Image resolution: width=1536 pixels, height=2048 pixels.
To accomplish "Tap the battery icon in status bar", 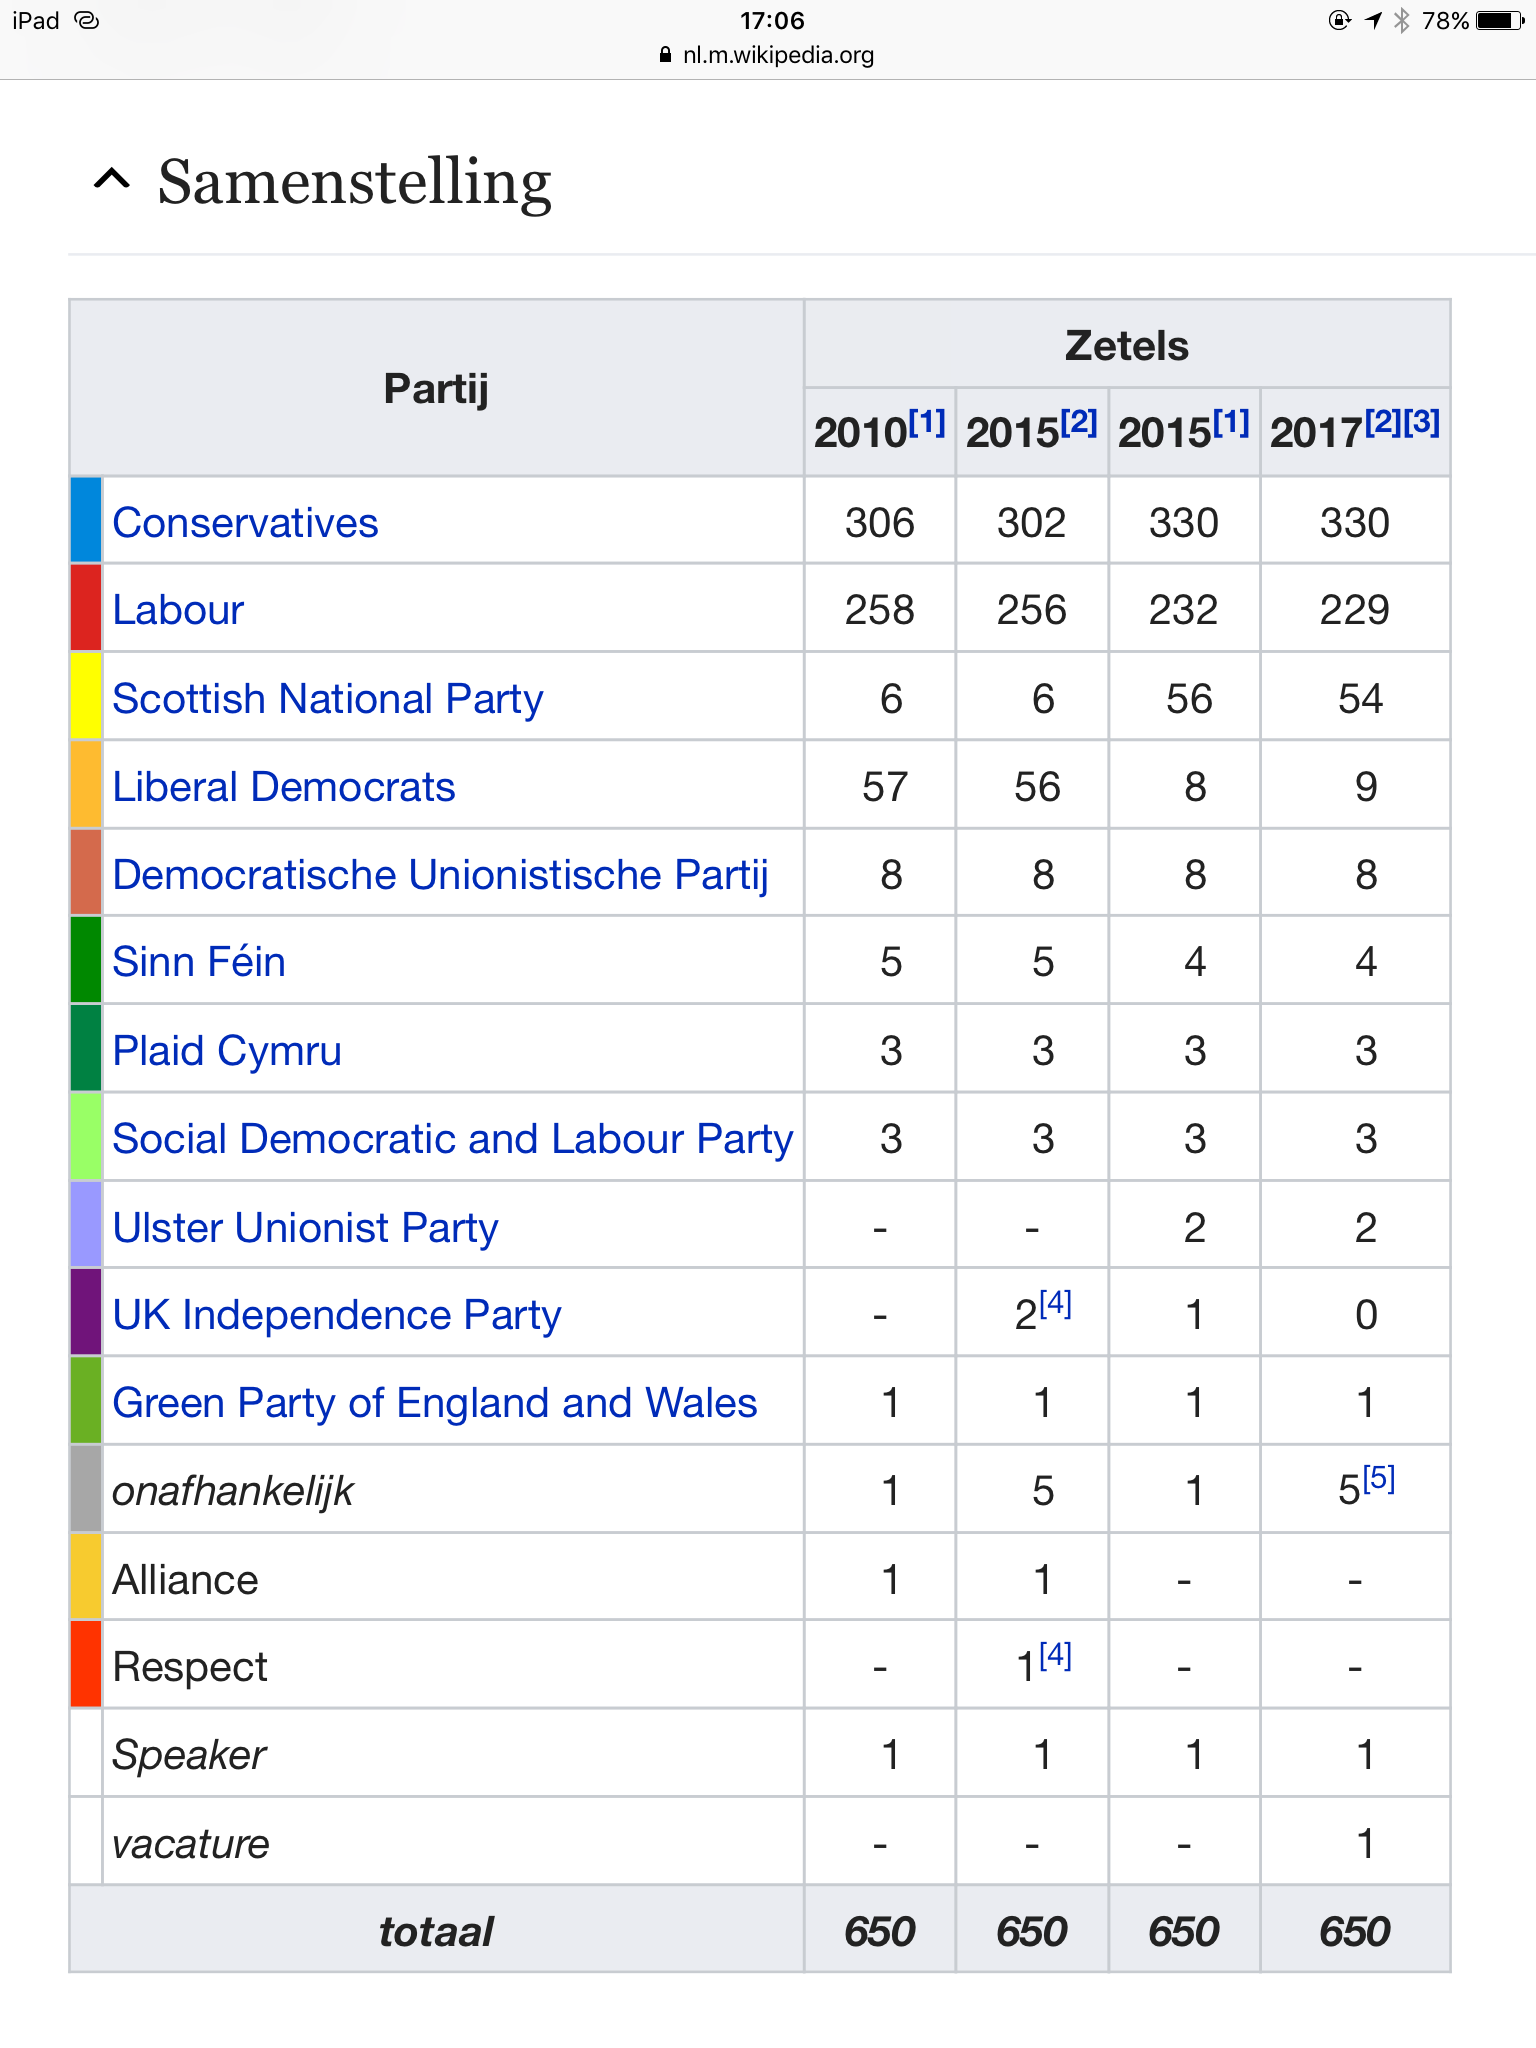I will (x=1499, y=21).
